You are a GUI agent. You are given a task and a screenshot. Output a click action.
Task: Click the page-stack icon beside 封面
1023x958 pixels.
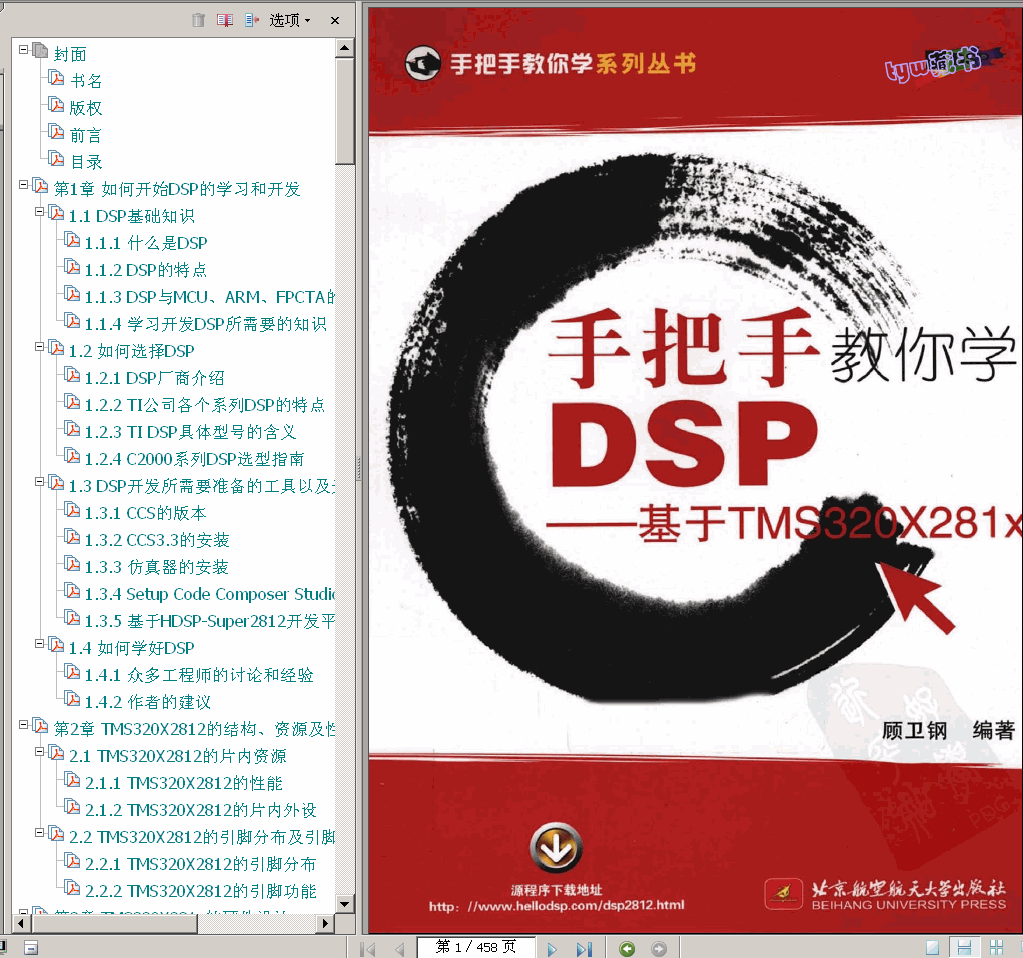[x=40, y=50]
